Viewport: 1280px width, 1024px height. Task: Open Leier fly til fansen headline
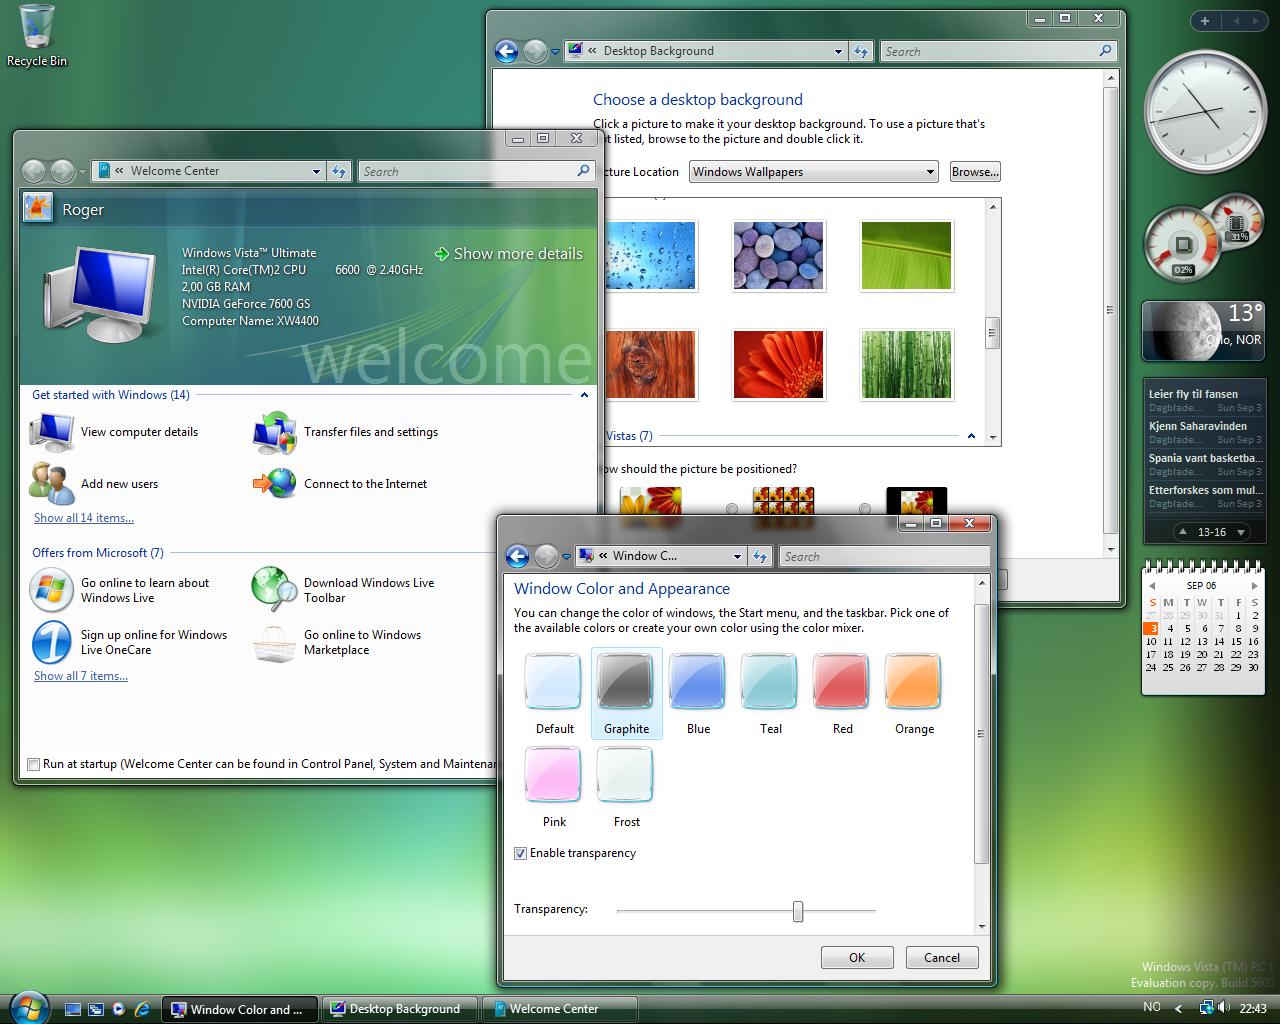1193,394
